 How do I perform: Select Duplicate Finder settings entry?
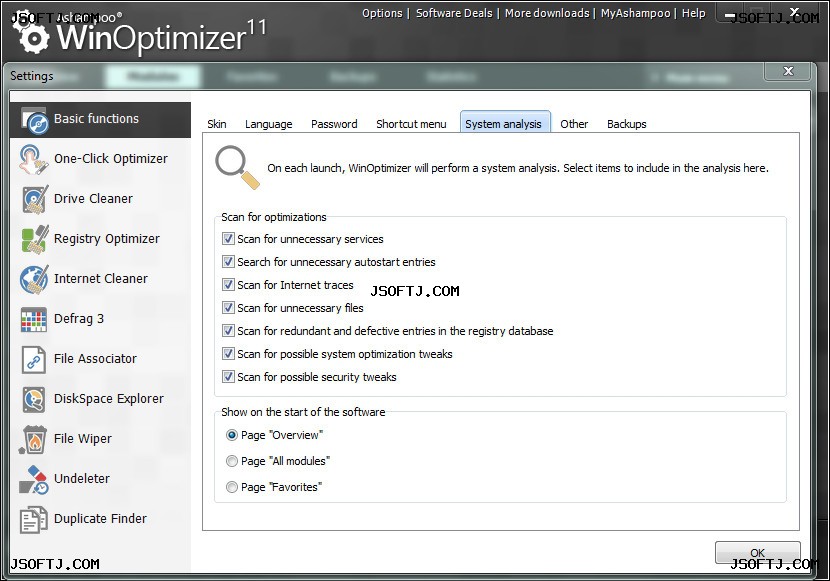click(101, 519)
